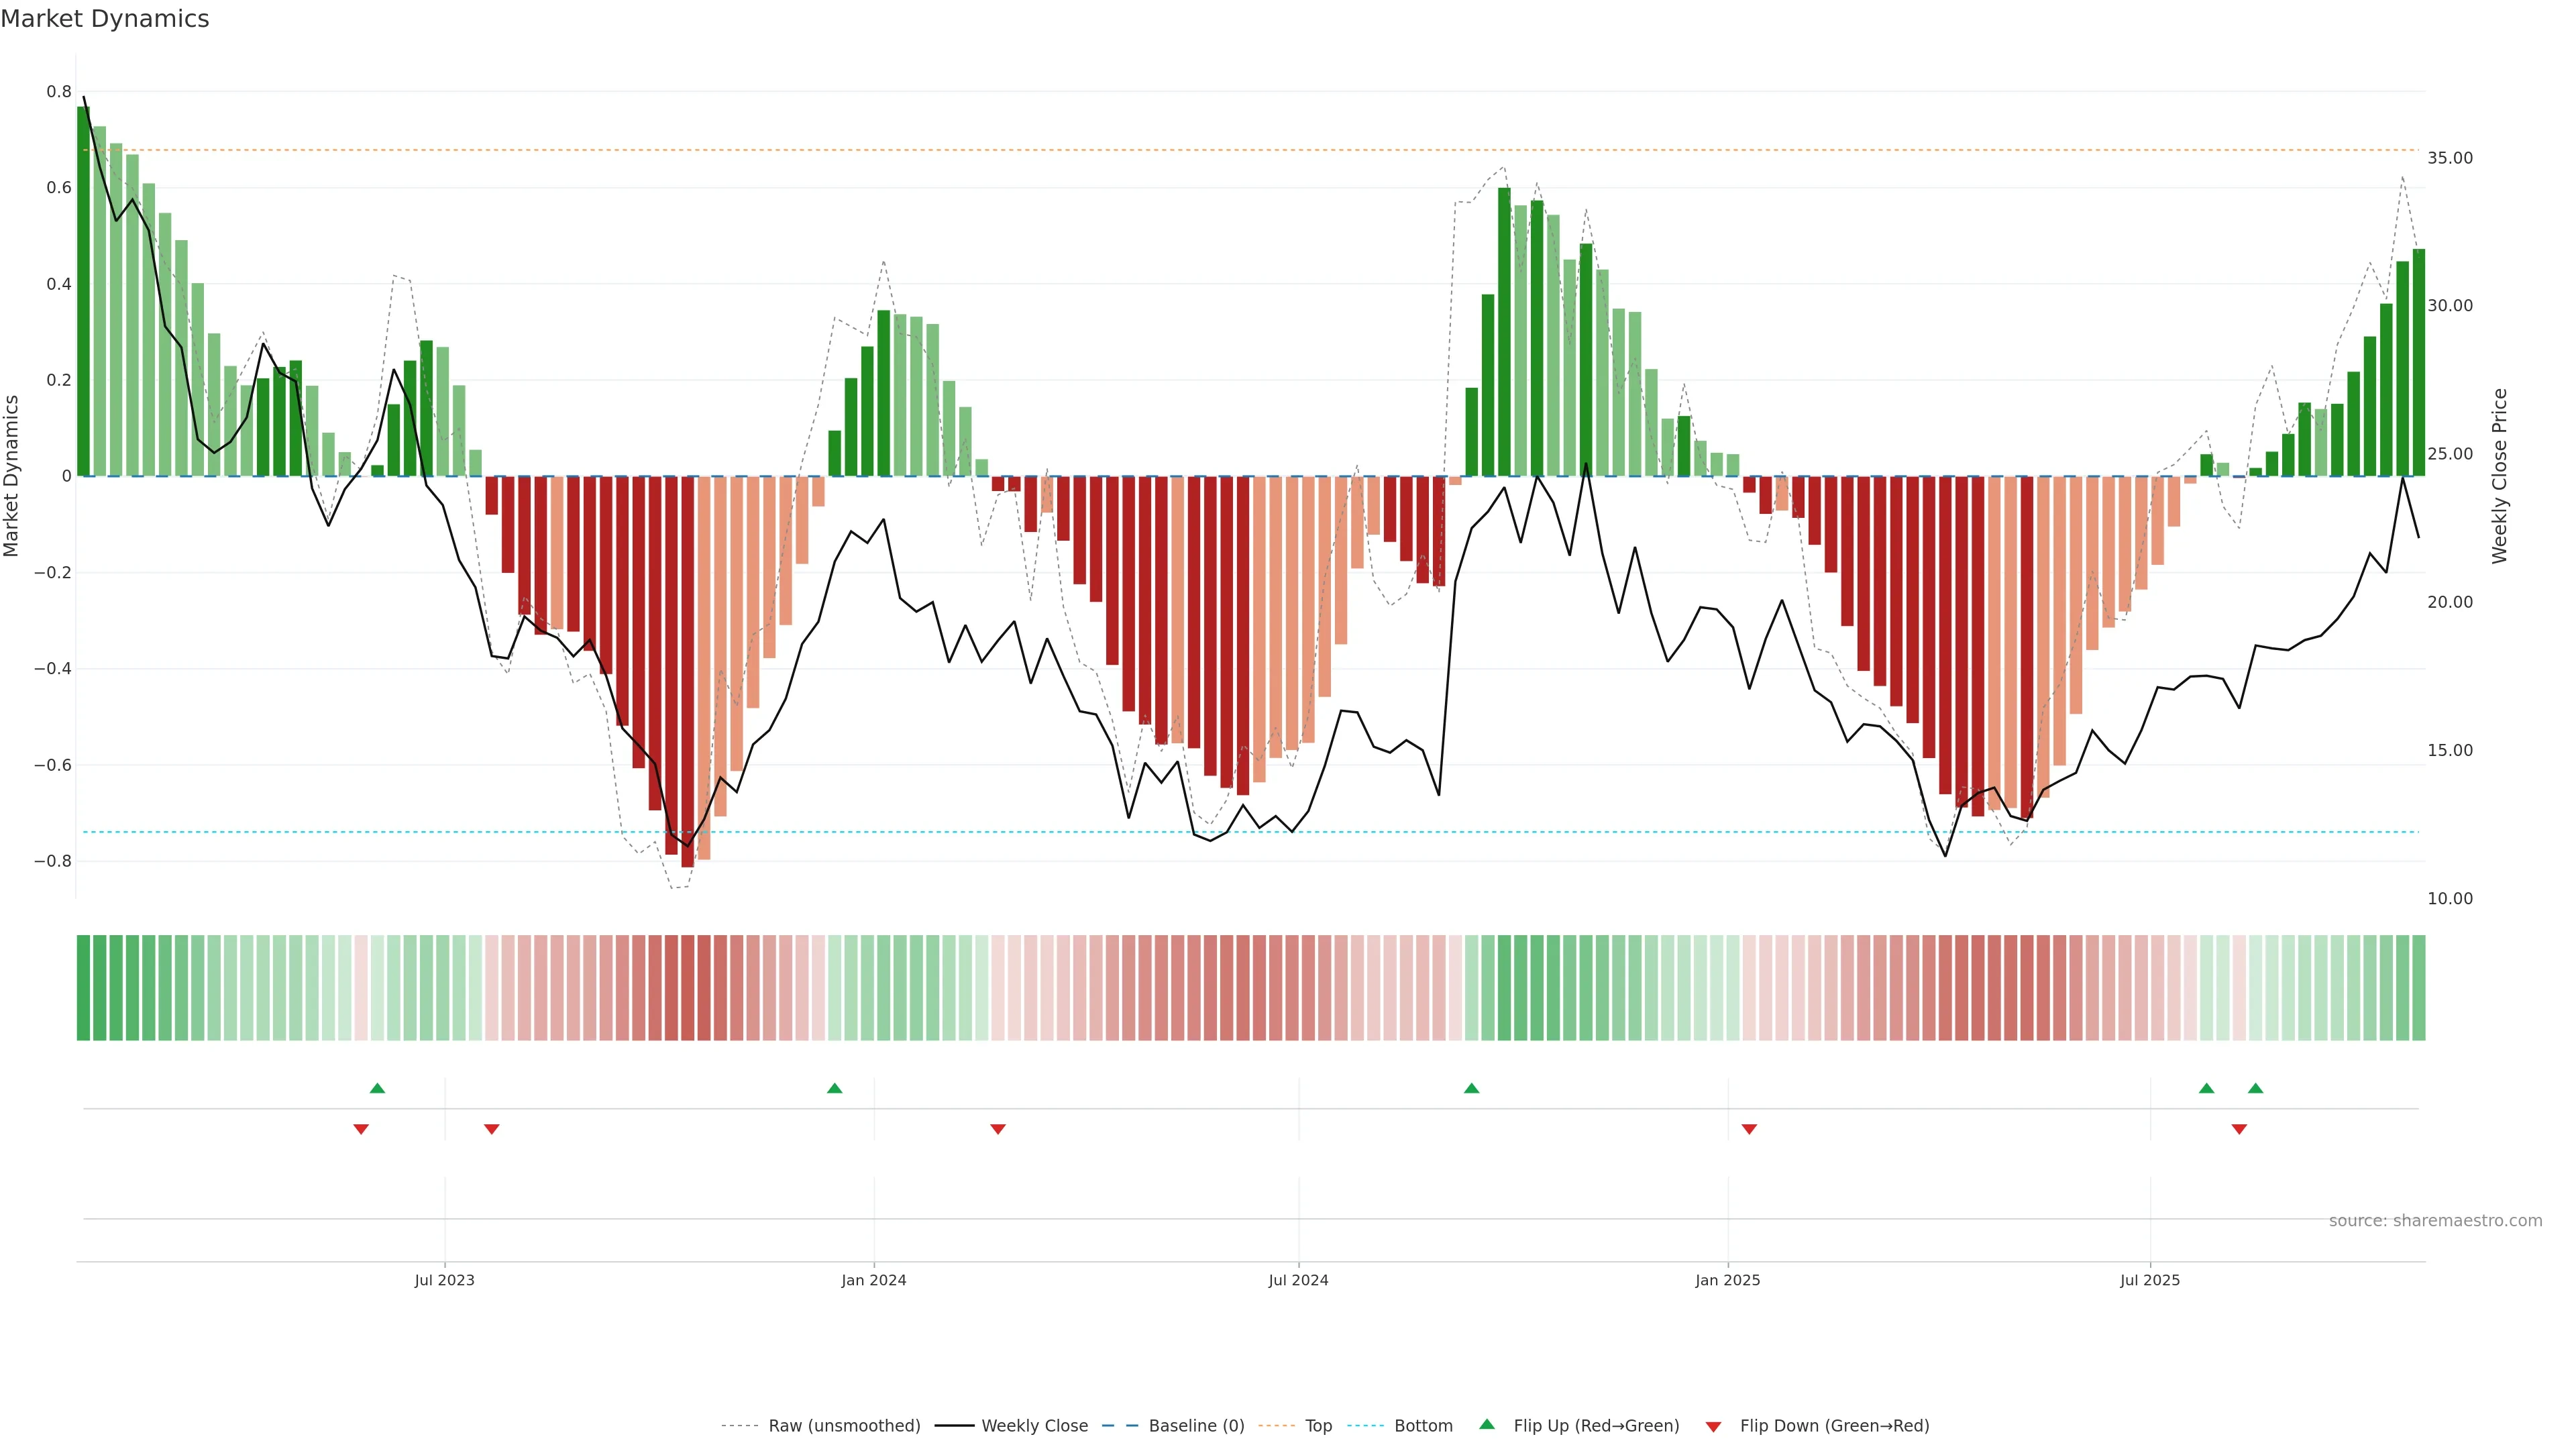
Task: Click flip-down triangle between Jan 2024 and Jul 2024
Action: click(x=998, y=1129)
